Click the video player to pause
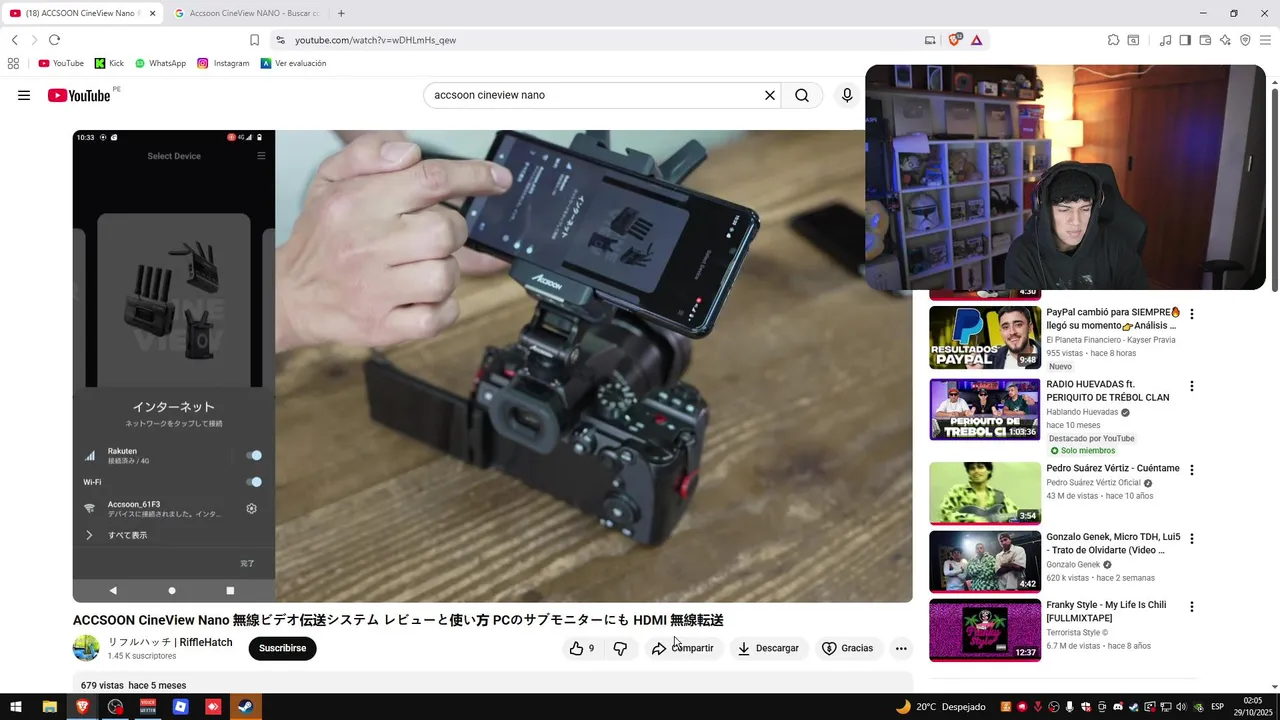 click(x=492, y=366)
